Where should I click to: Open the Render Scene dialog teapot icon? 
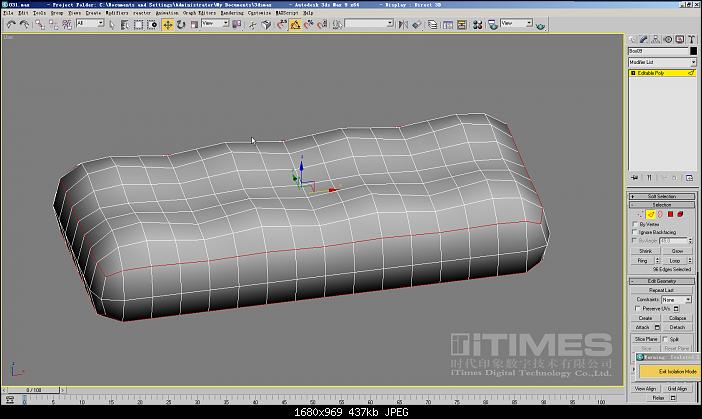[492, 25]
